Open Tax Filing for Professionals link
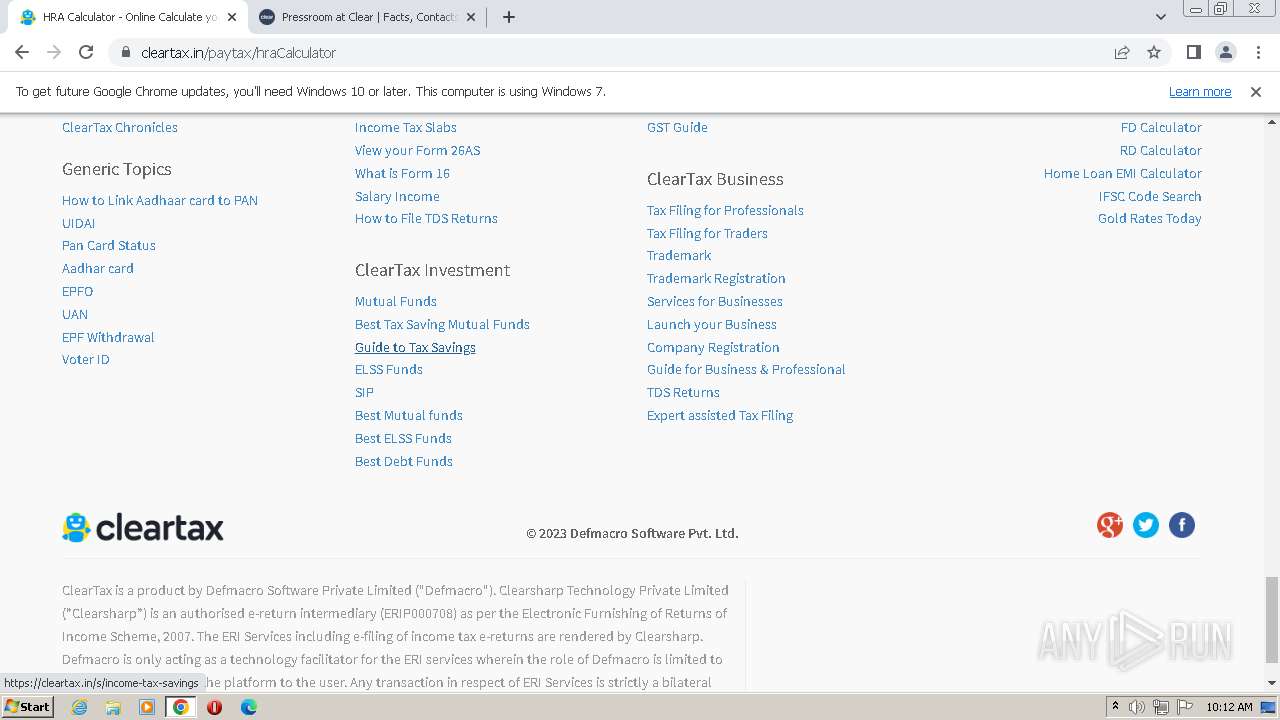The image size is (1280, 720). point(725,210)
